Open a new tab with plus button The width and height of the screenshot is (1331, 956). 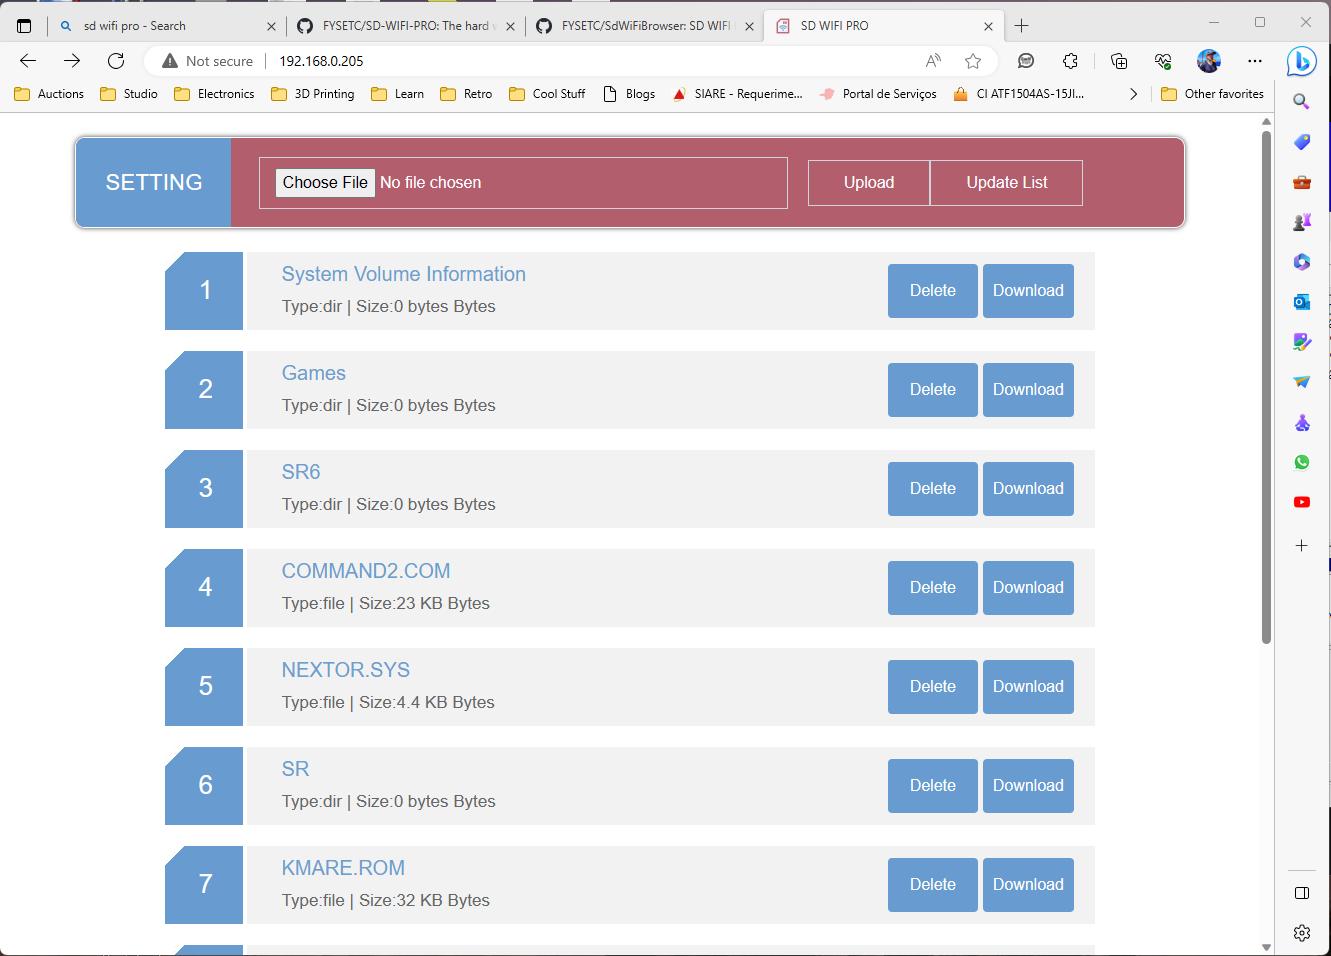(x=1021, y=26)
